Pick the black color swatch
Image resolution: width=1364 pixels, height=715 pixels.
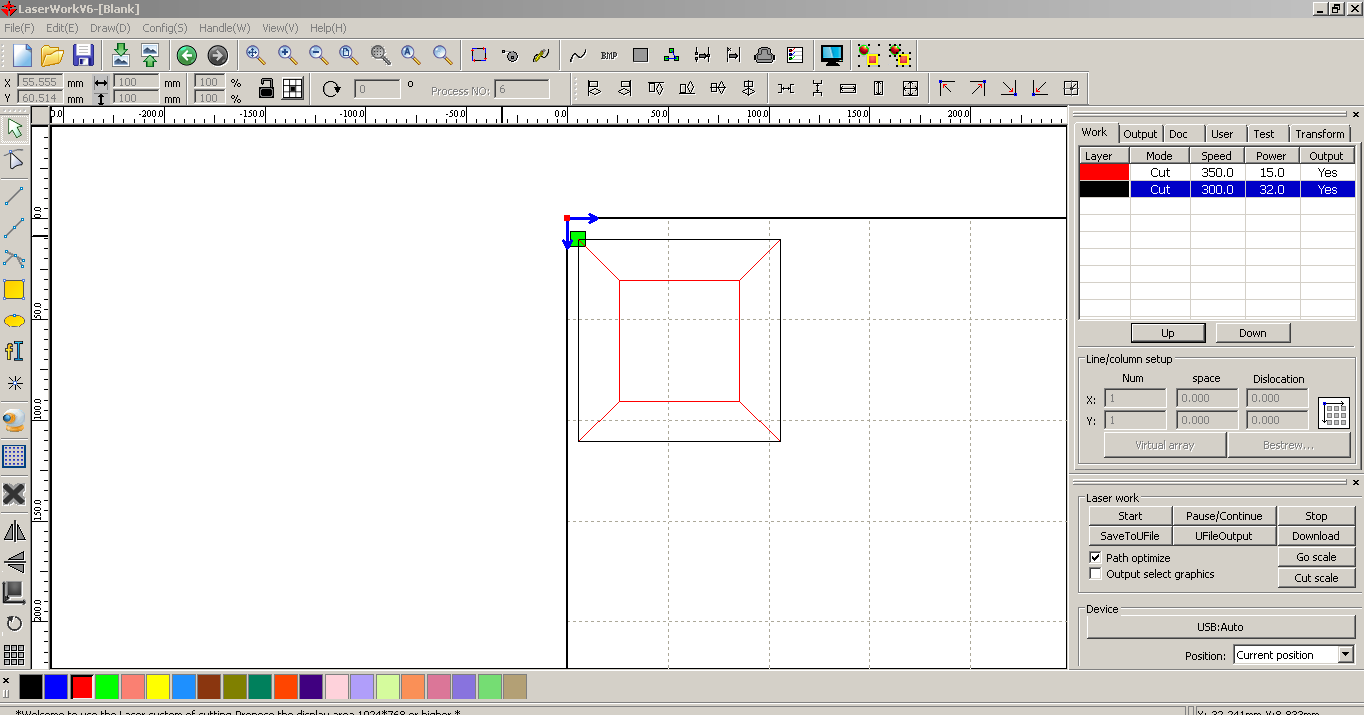click(31, 686)
